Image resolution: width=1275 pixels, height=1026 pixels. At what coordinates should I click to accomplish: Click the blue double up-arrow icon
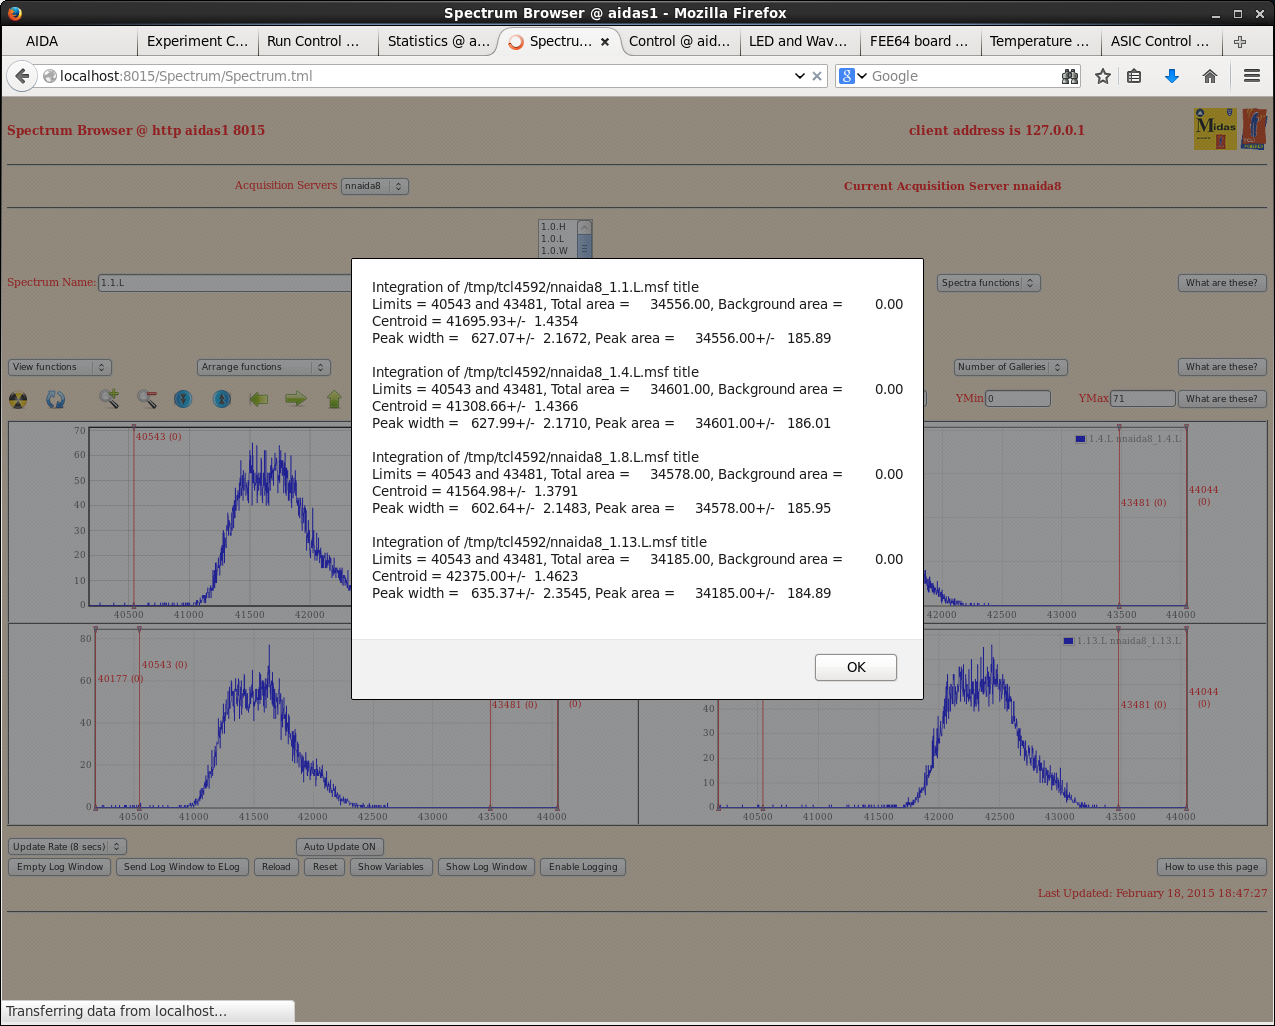(x=222, y=399)
